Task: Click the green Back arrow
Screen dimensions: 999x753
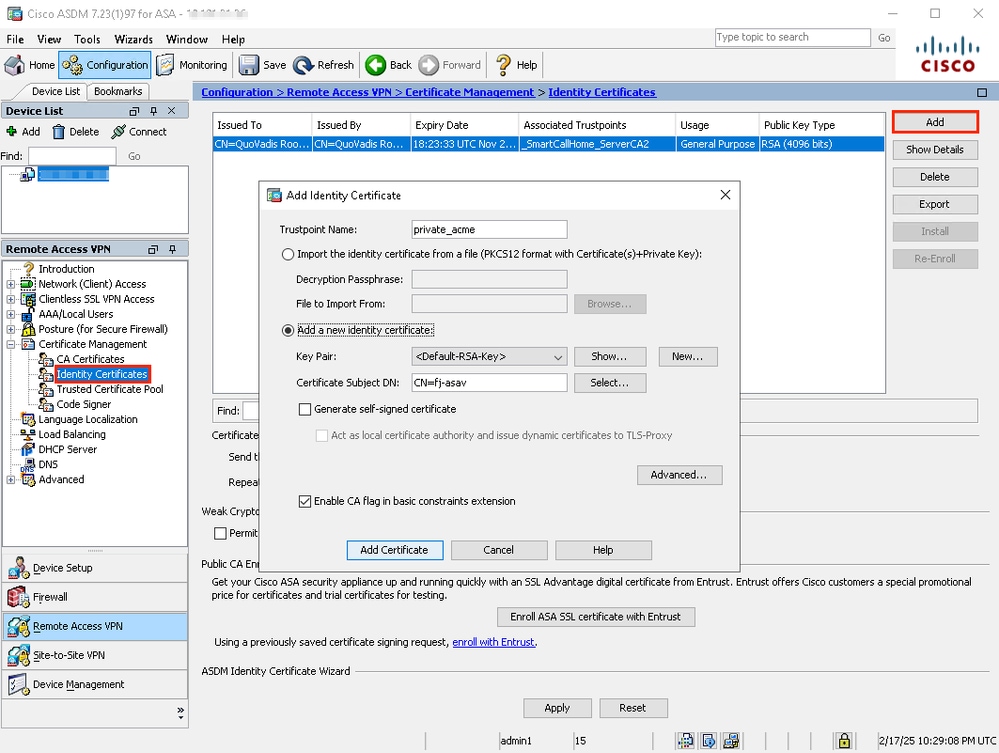Action: (376, 65)
